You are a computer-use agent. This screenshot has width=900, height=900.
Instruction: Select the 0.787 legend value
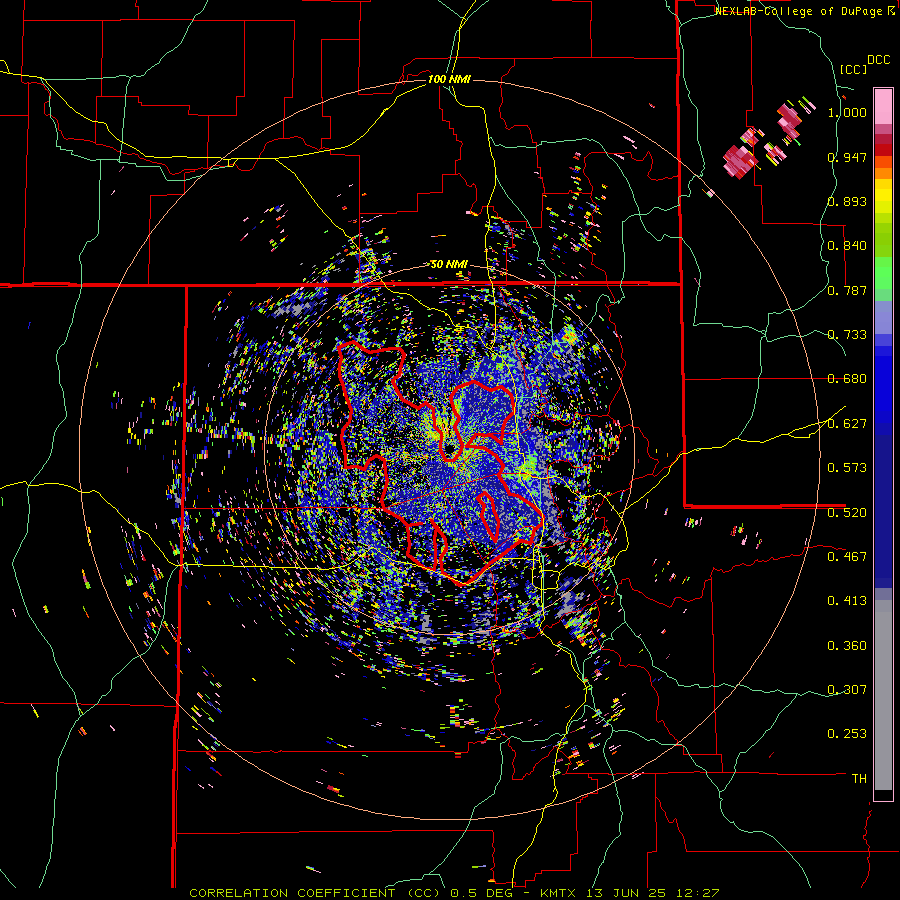[x=847, y=290]
